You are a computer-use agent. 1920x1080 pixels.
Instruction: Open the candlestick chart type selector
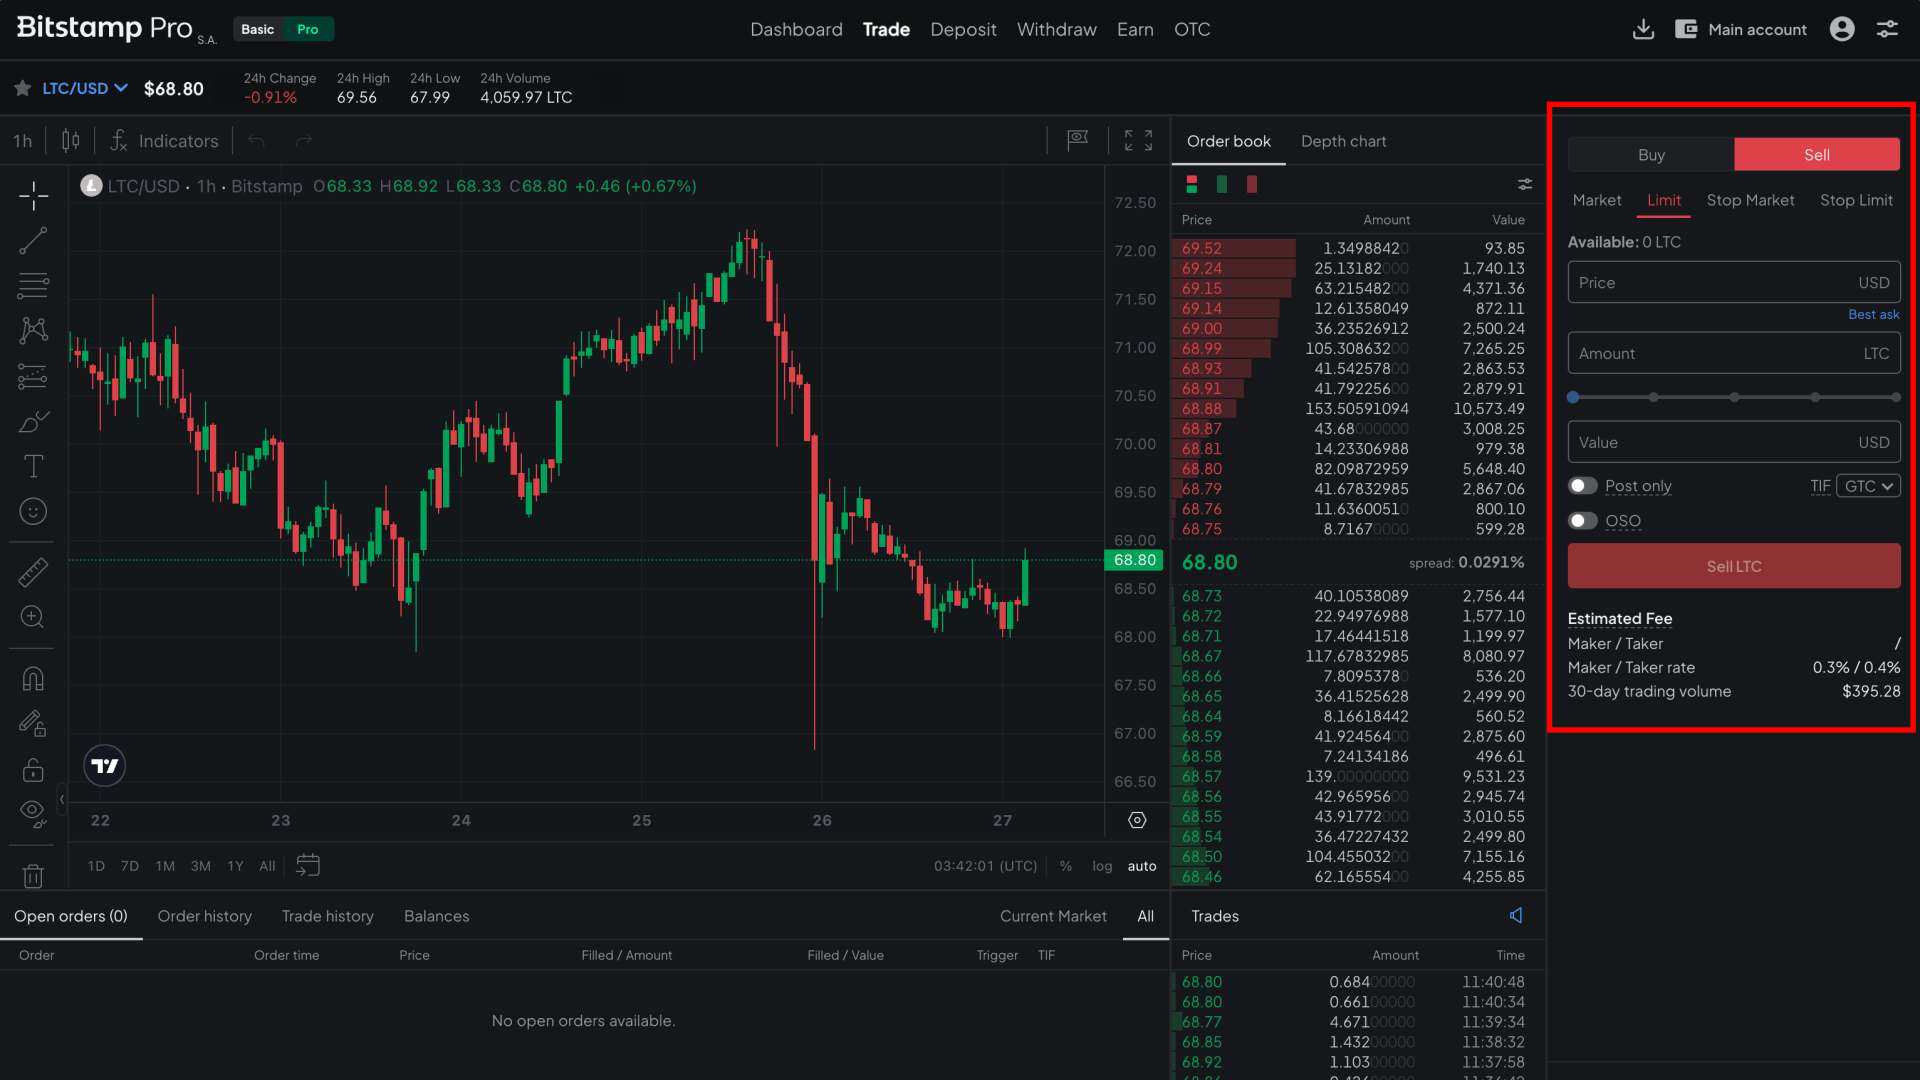(x=70, y=141)
